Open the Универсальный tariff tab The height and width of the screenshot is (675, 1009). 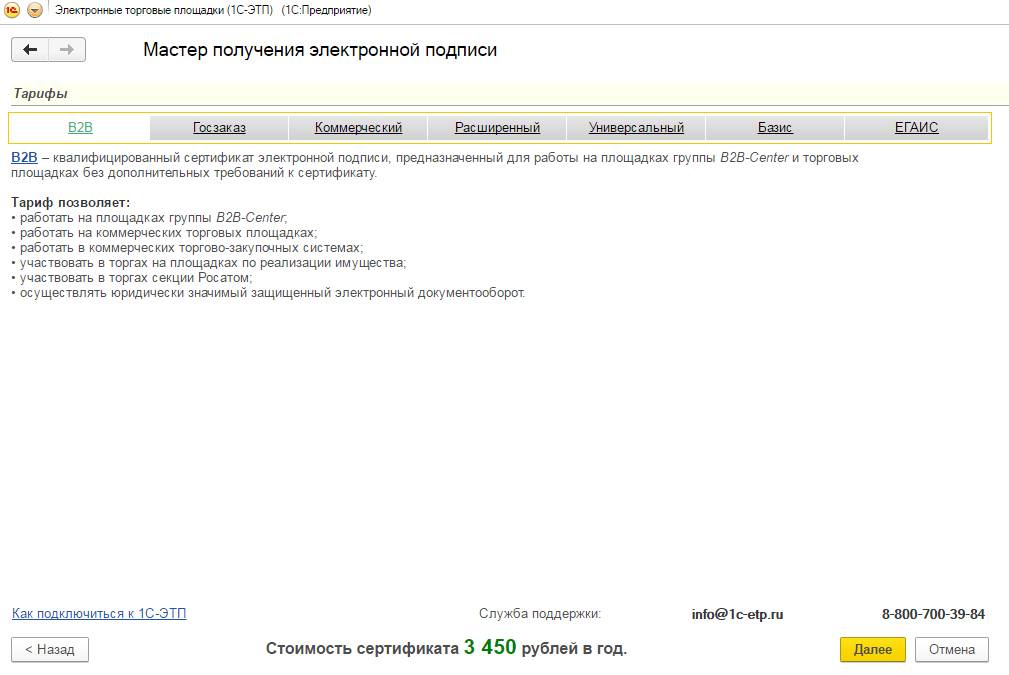636,127
